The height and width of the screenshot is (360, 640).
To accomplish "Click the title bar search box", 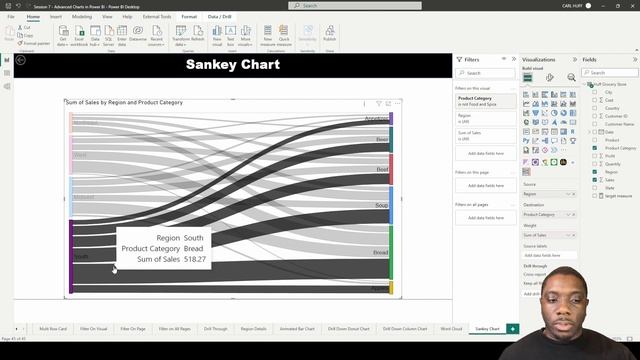I will [x=355, y=6].
